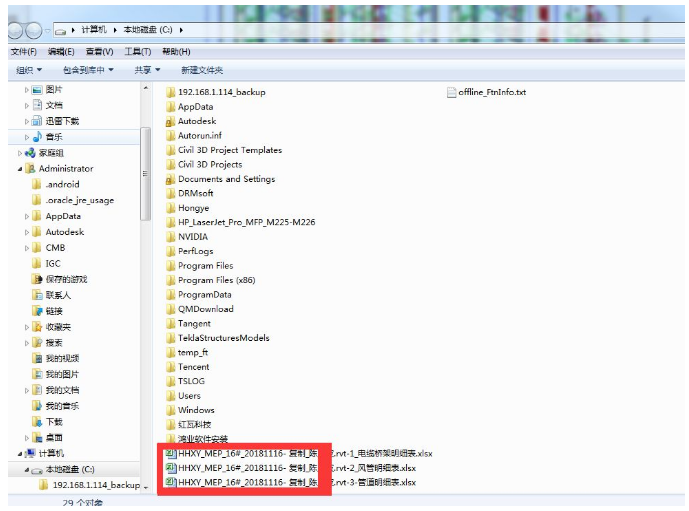
Task: Expand AppData node in navigation tree
Action: point(27,217)
